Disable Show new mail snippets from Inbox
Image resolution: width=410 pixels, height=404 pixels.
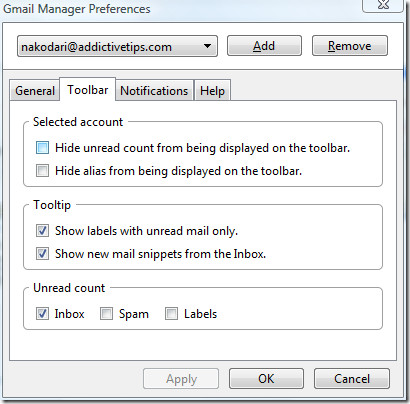(42, 254)
